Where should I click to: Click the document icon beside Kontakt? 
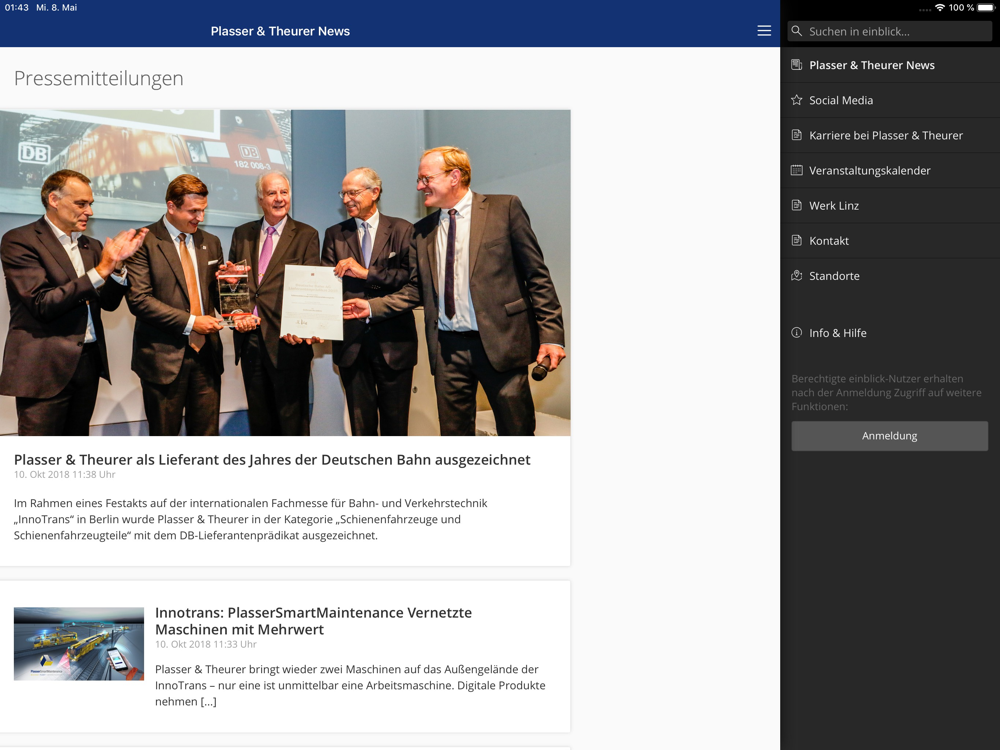click(x=797, y=240)
